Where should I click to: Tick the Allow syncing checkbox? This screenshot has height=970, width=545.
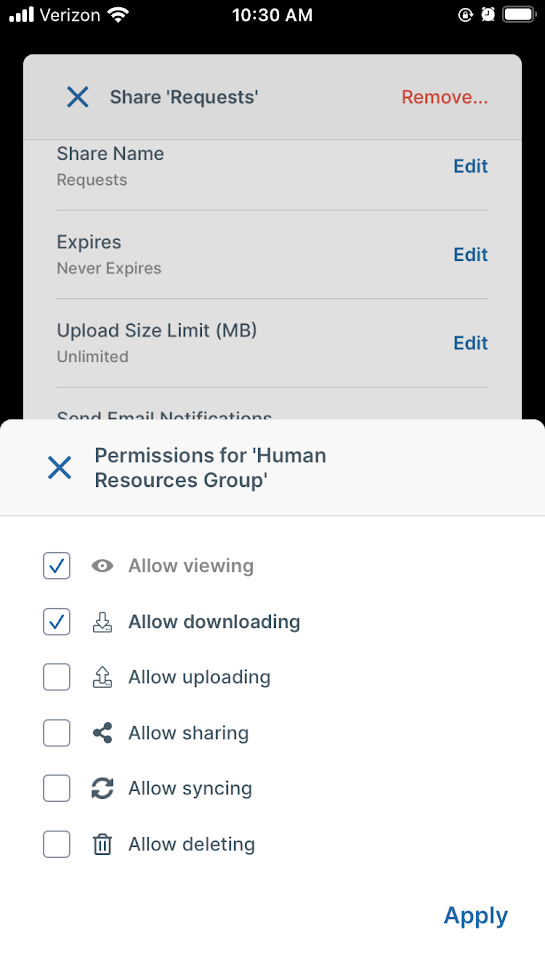coord(56,789)
